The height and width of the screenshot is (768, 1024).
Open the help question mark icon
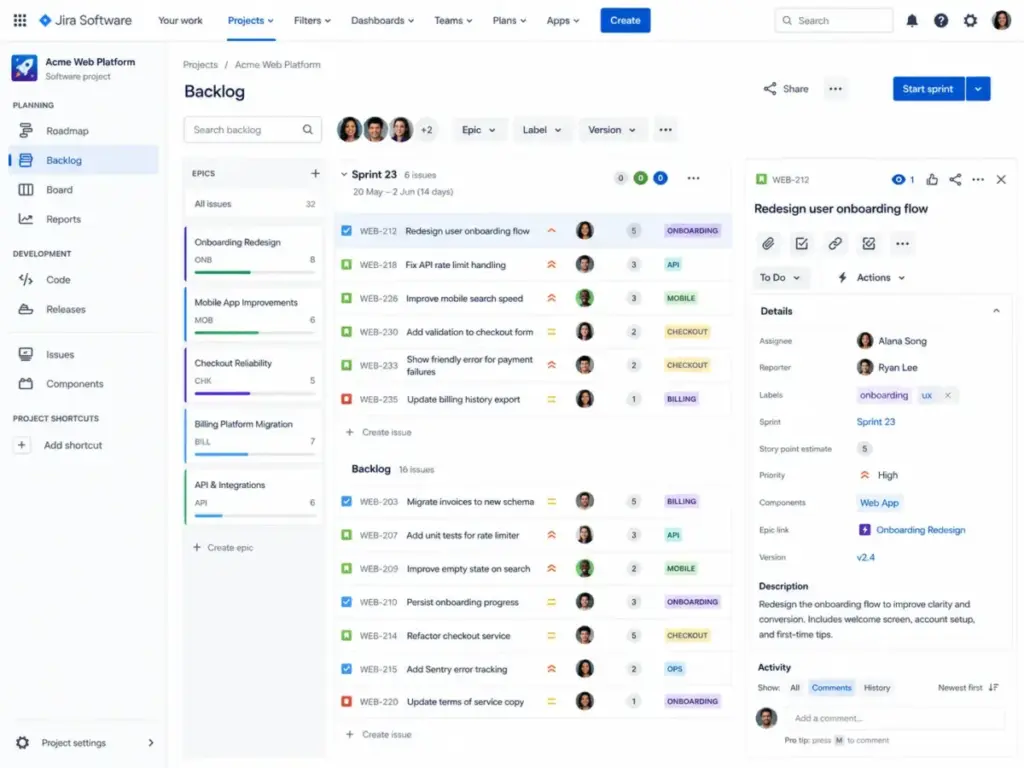pos(940,20)
